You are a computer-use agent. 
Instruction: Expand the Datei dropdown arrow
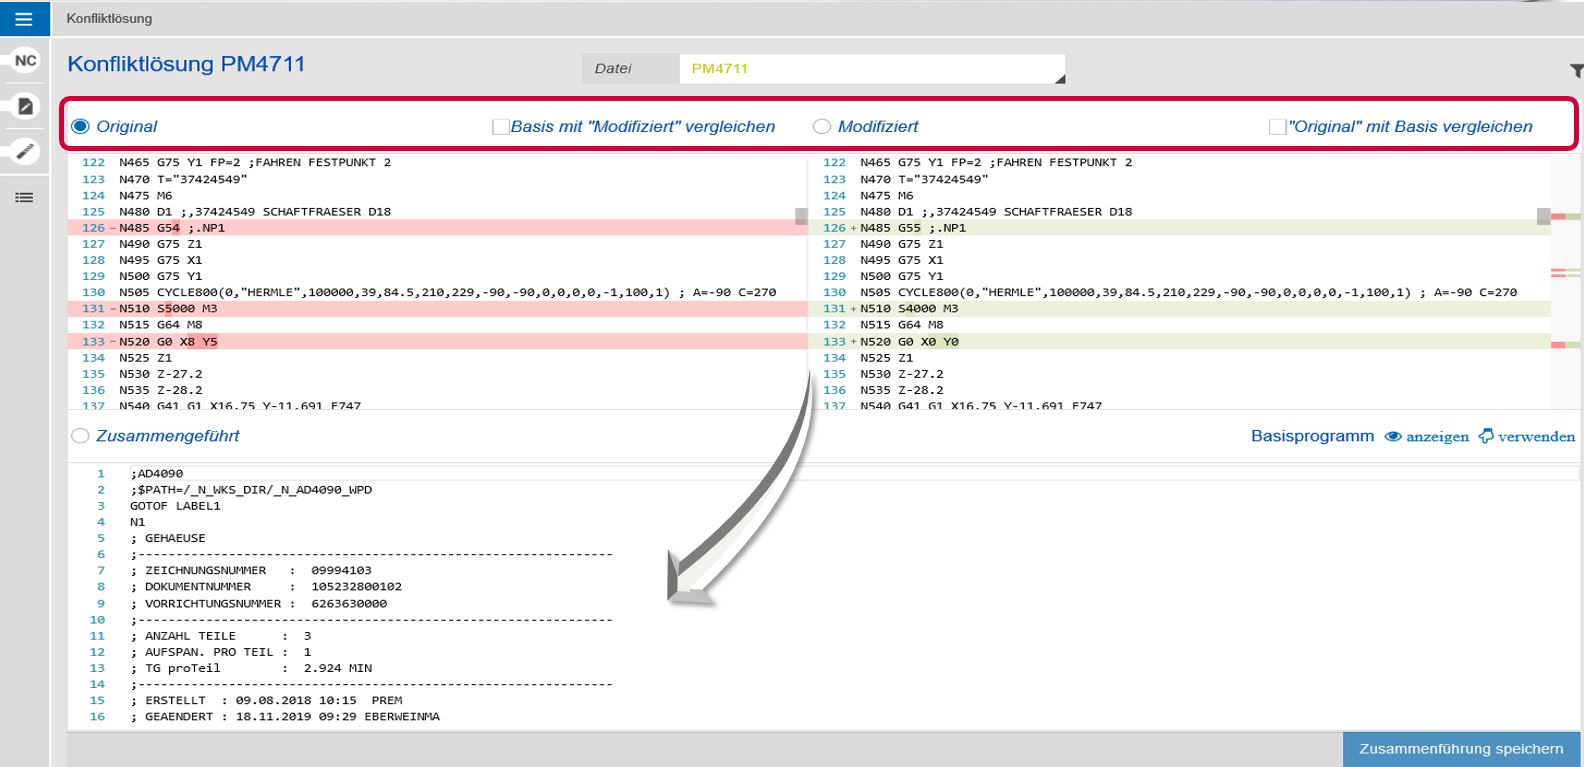(1059, 78)
